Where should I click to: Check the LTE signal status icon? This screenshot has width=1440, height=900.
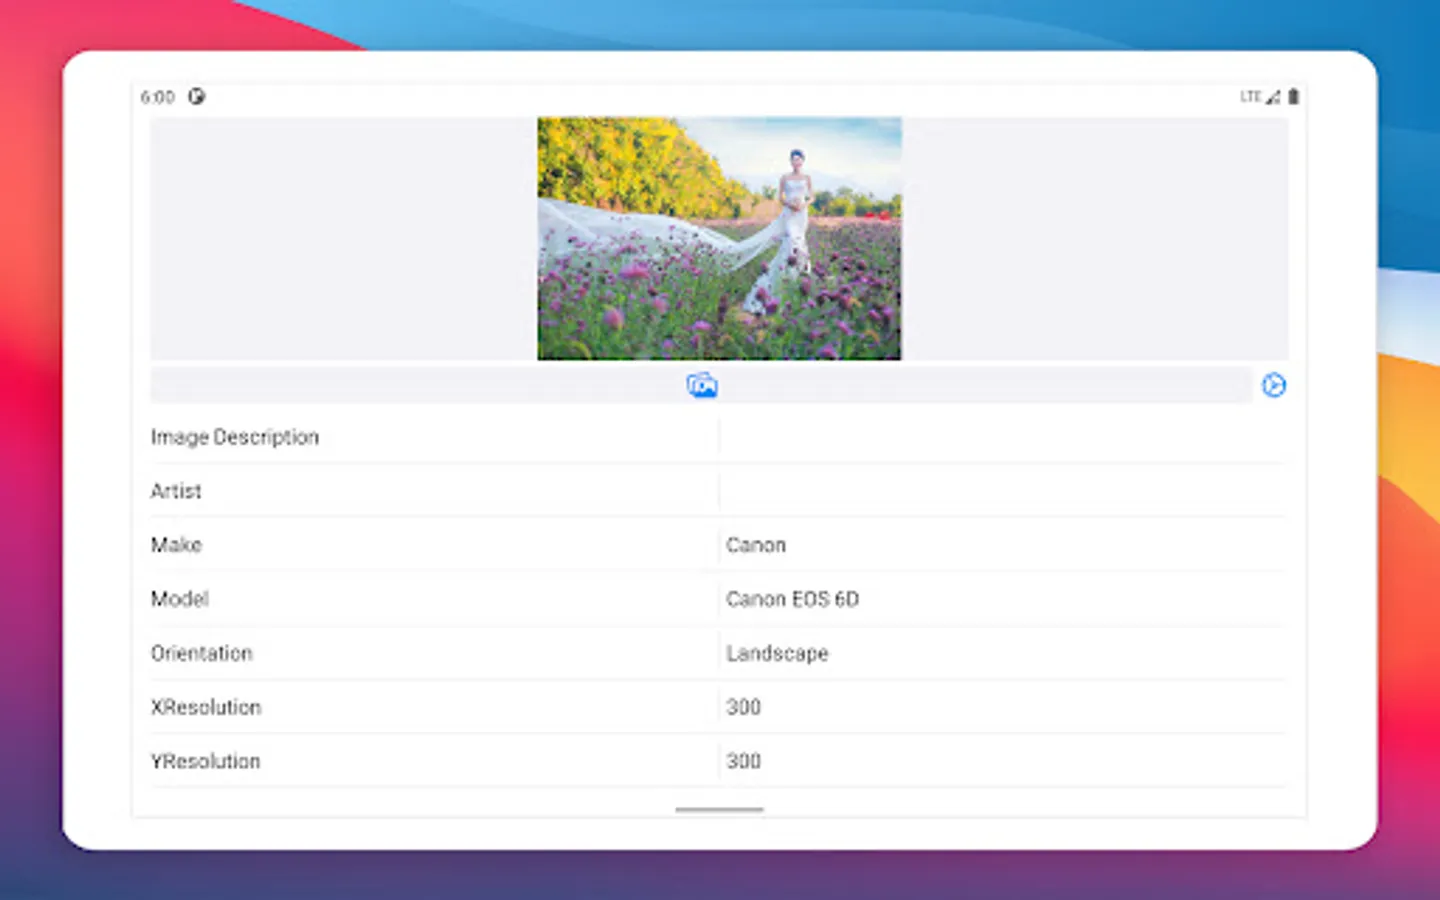pos(1259,97)
